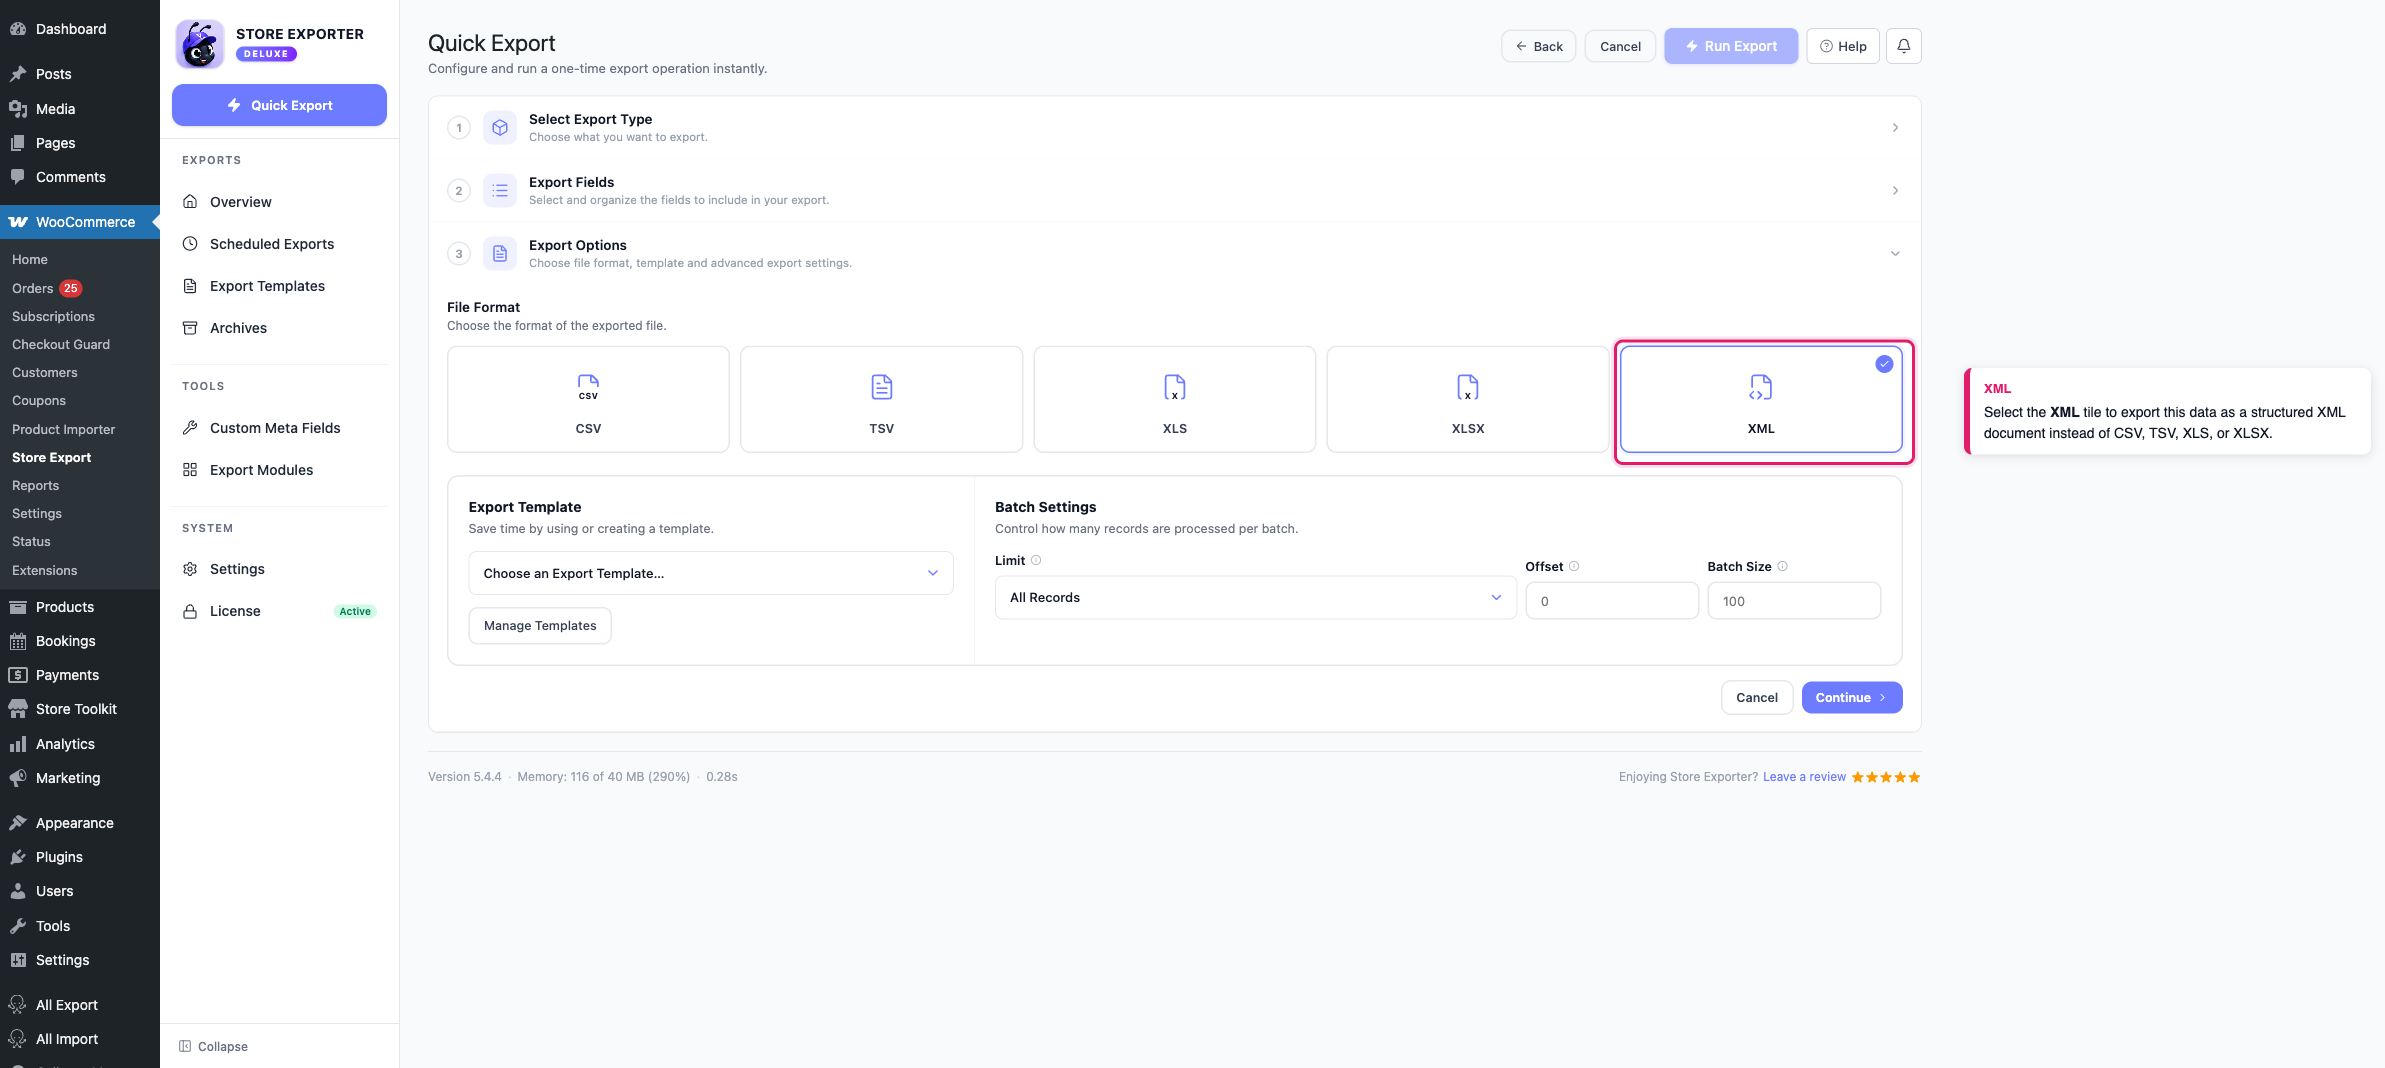Click the Batch Size input field
Screen dimensions: 2385x1068
click(x=1794, y=601)
